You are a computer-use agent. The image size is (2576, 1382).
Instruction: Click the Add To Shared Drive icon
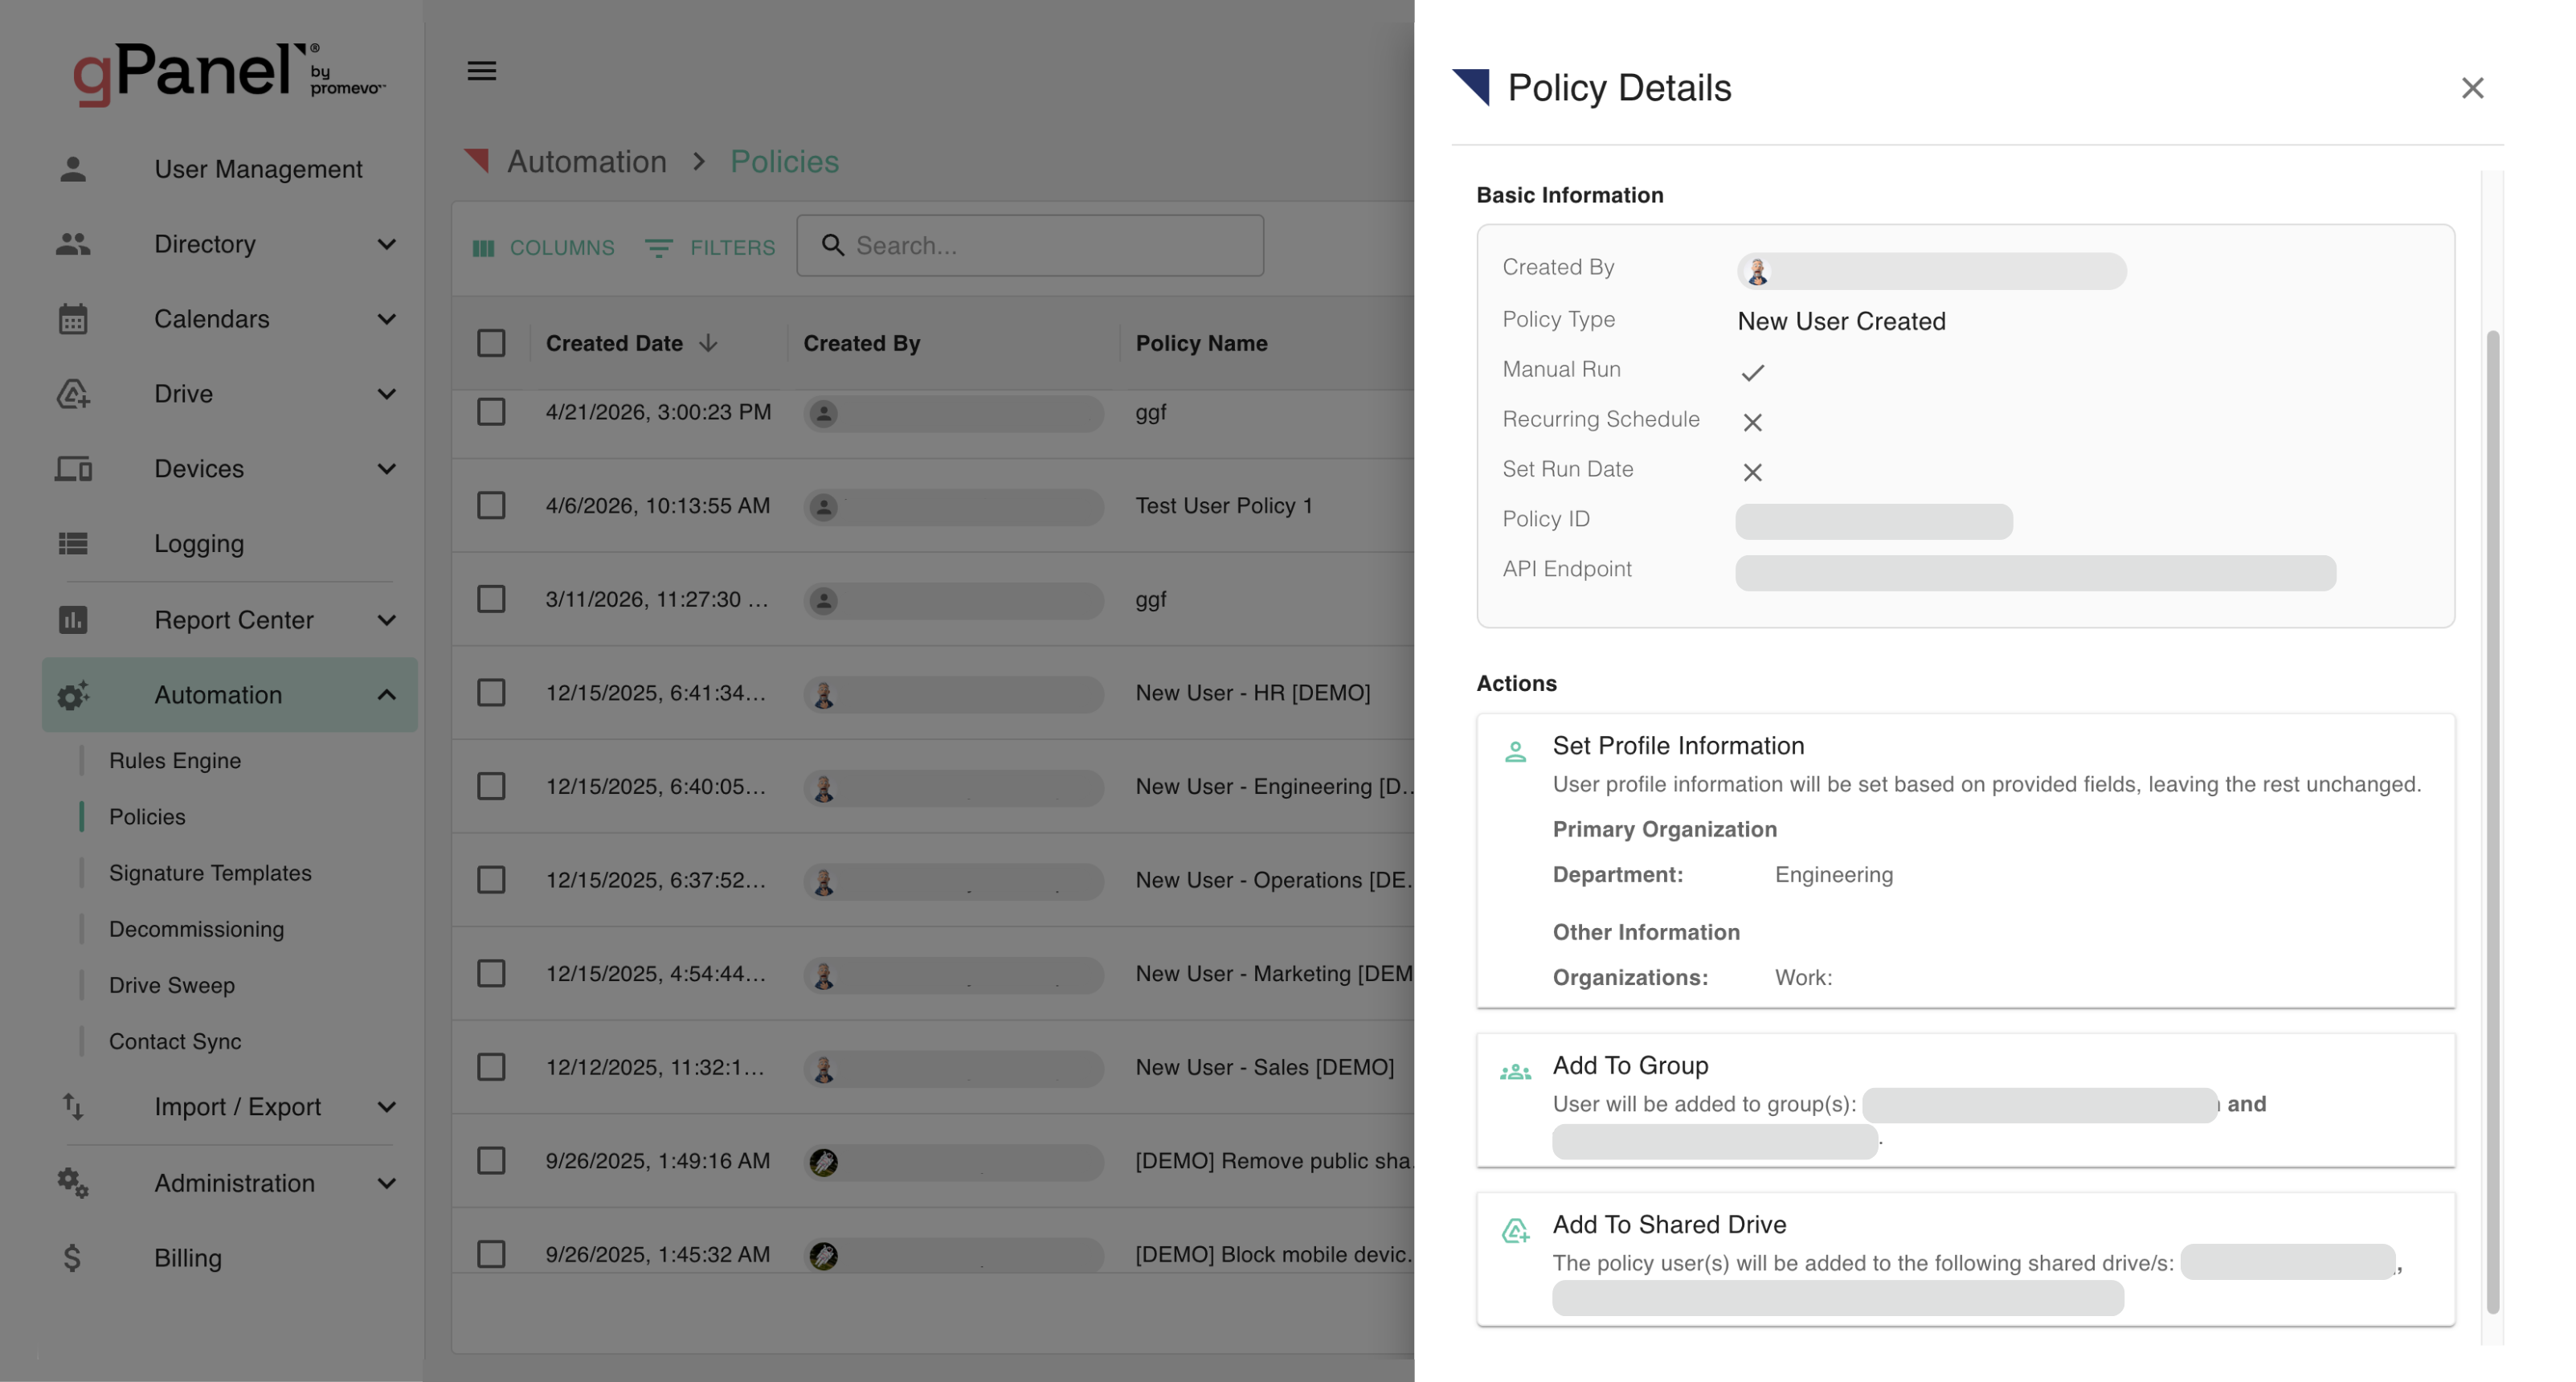1515,1231
